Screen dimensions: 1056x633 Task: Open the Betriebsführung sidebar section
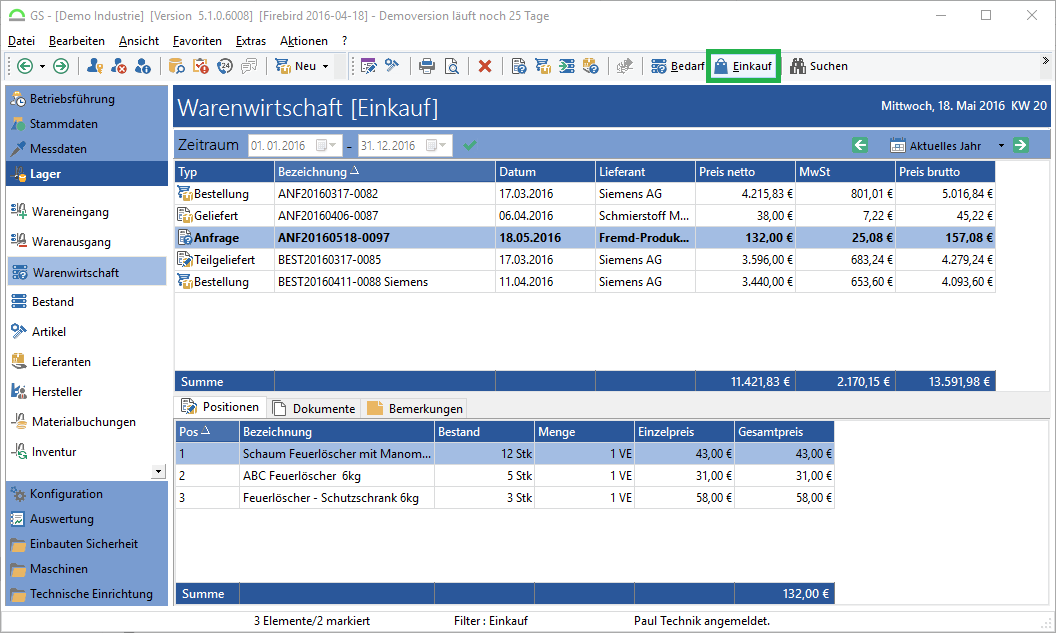86,99
